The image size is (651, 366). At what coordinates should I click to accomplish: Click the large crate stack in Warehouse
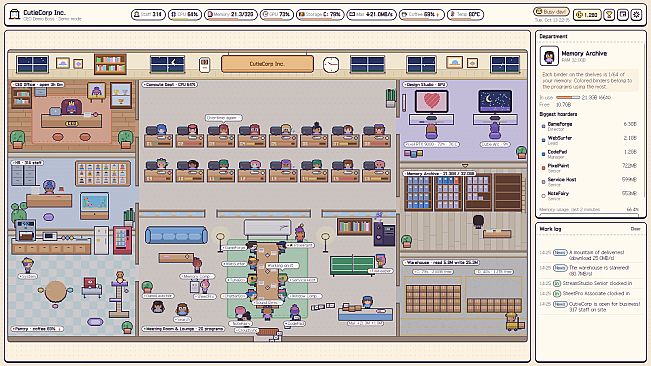point(433,298)
